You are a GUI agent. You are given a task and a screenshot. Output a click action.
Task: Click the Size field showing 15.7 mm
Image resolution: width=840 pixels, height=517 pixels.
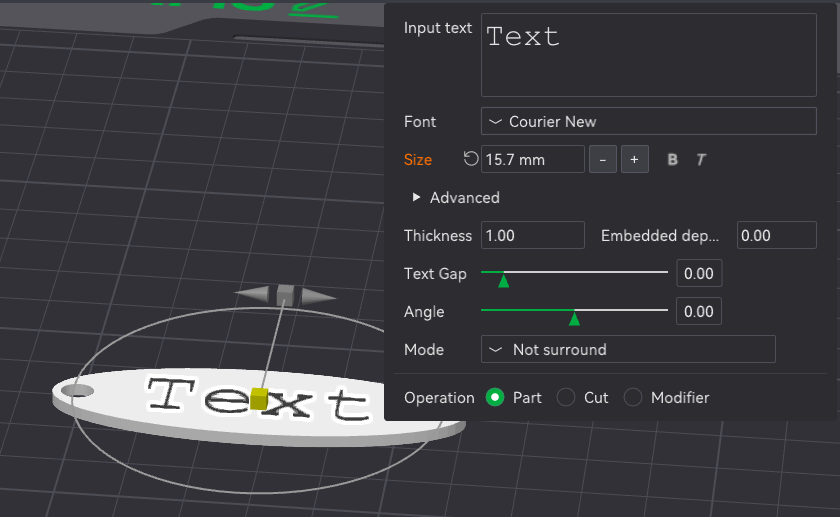click(x=532, y=160)
